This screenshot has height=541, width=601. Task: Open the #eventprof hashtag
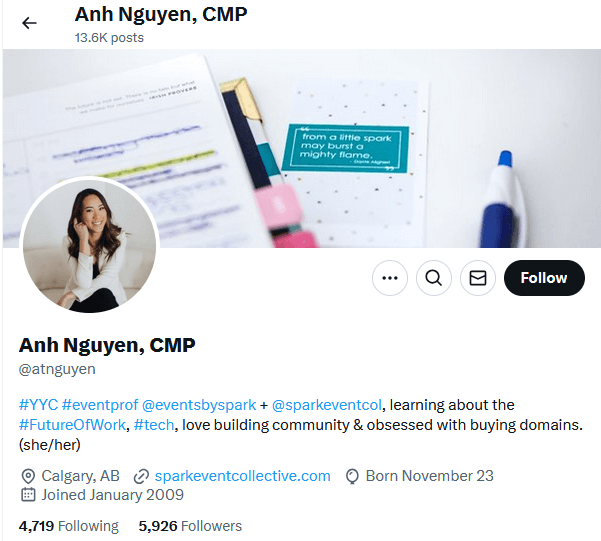(100, 405)
